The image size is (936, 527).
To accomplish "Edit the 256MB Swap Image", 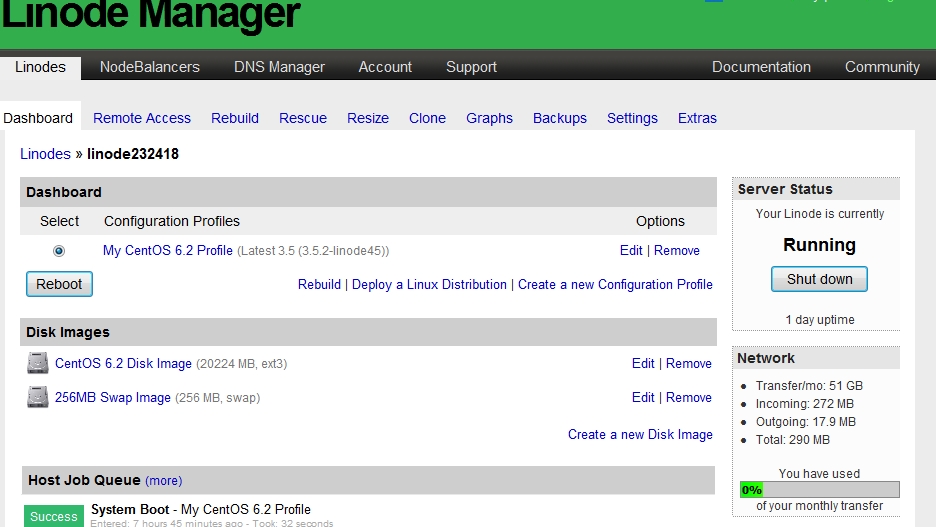I will coord(643,397).
